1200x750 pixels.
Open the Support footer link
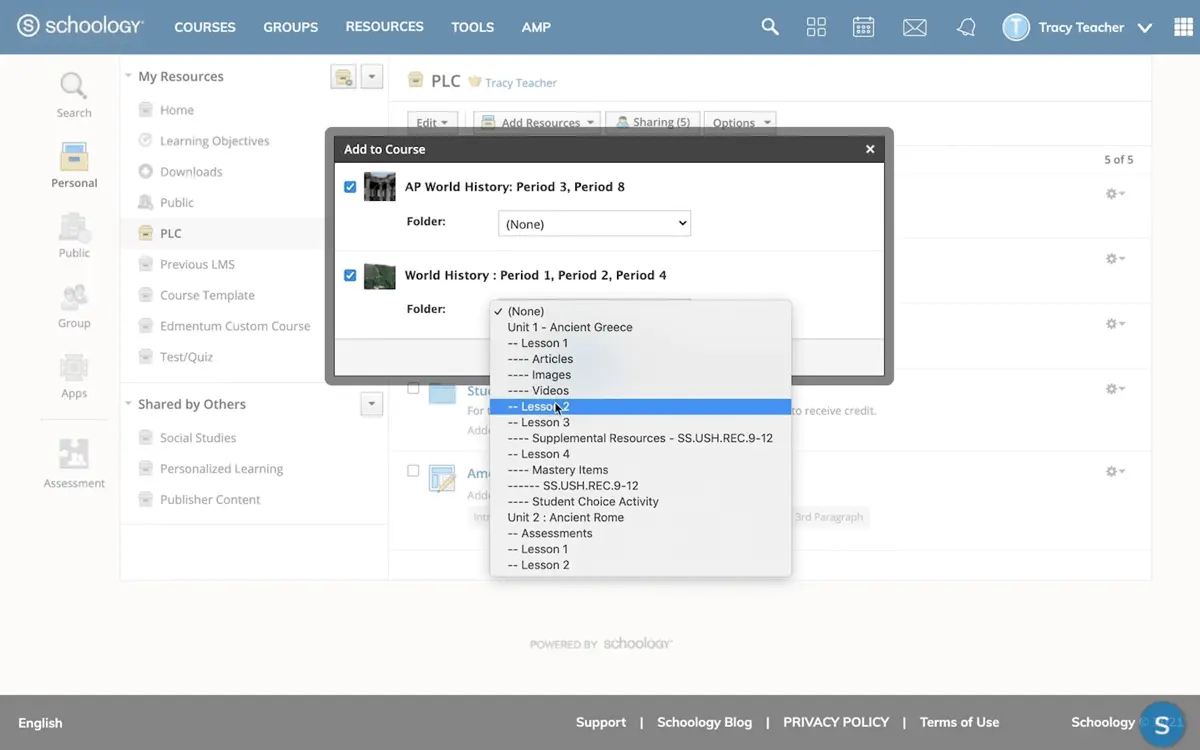click(601, 722)
